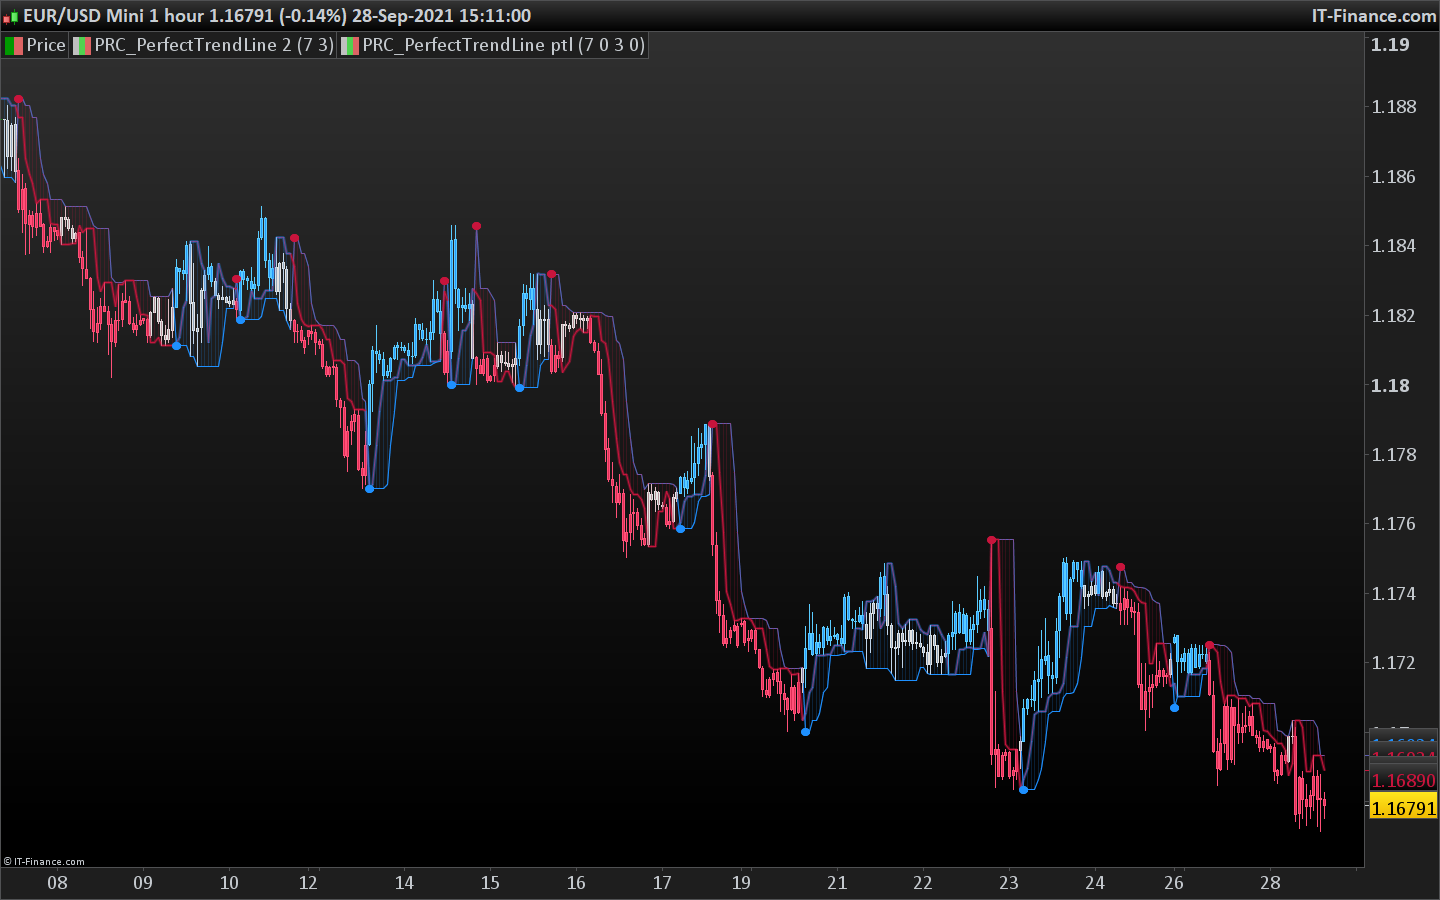Click the small chart icon beside EUR/USD Mini

coord(11,16)
